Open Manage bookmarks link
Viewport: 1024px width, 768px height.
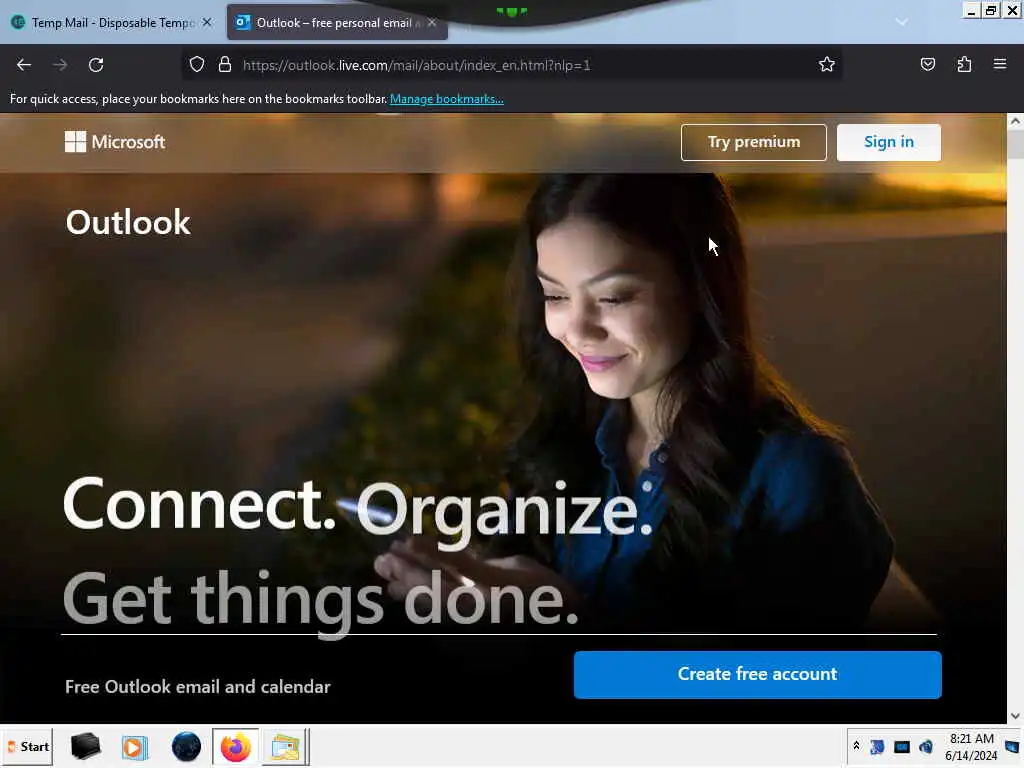tap(447, 99)
